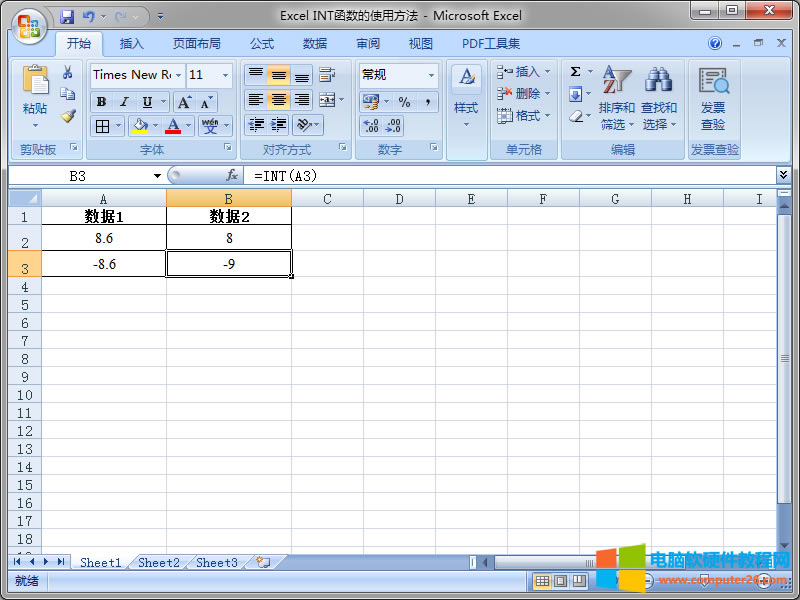Click the 查找和选择 binoculars icon

pyautogui.click(x=658, y=82)
